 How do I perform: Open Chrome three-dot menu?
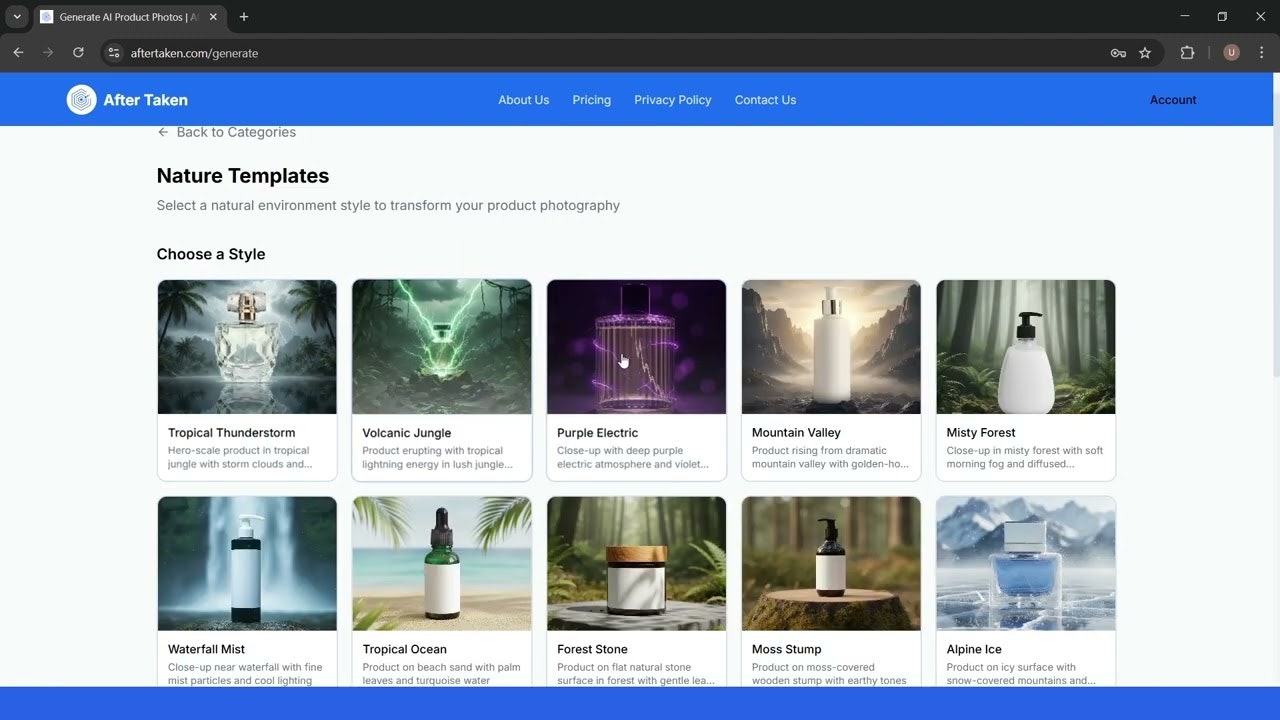pos(1261,53)
